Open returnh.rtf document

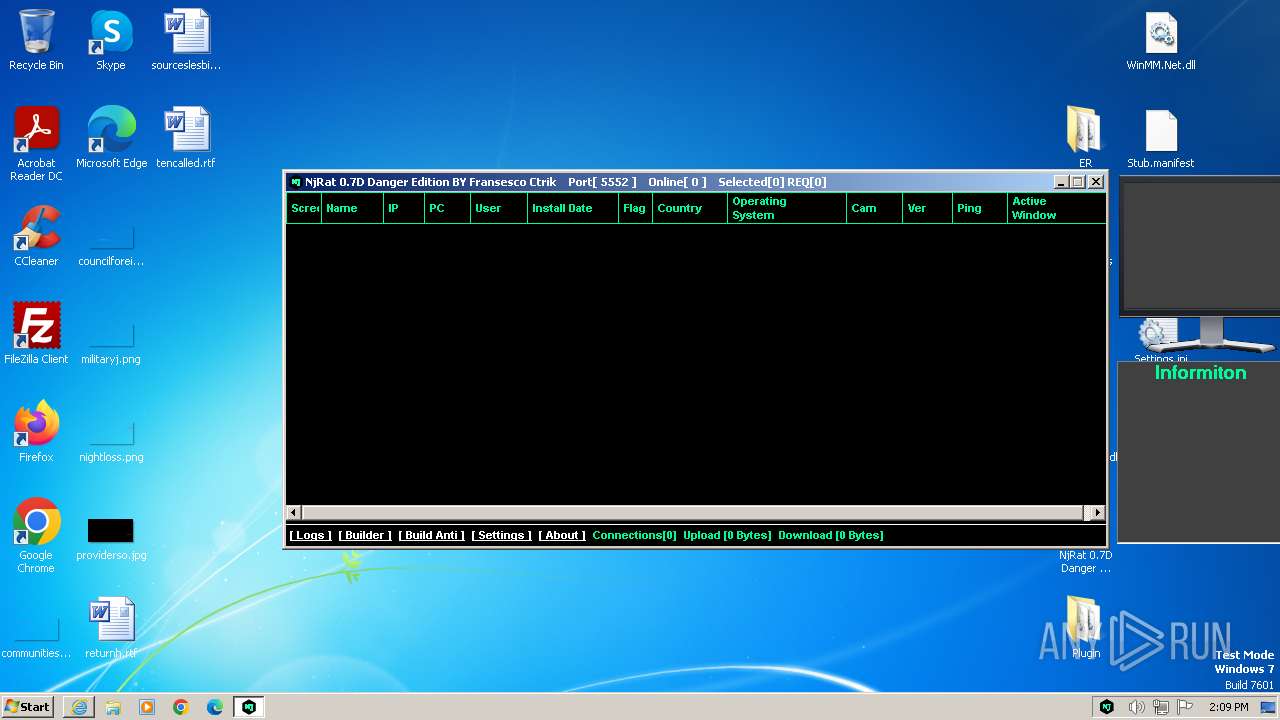(111, 628)
